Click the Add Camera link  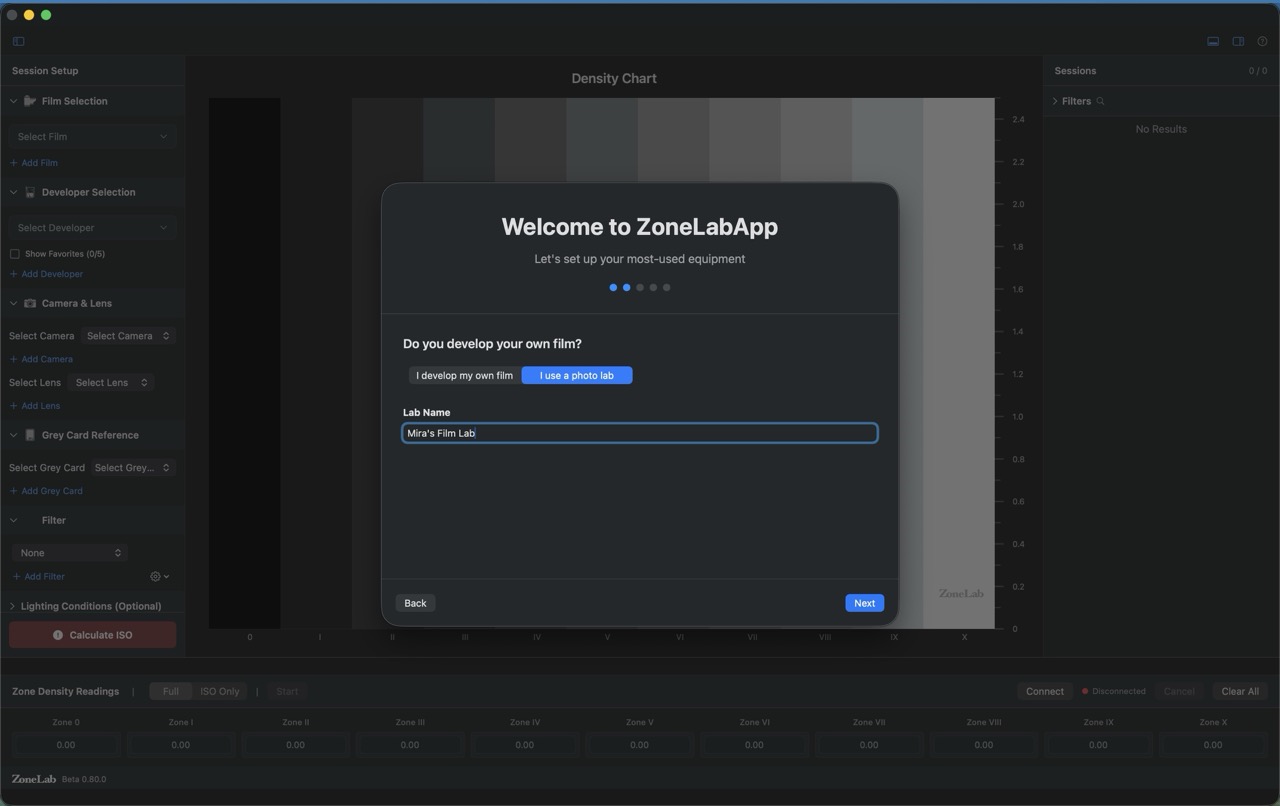[41, 359]
